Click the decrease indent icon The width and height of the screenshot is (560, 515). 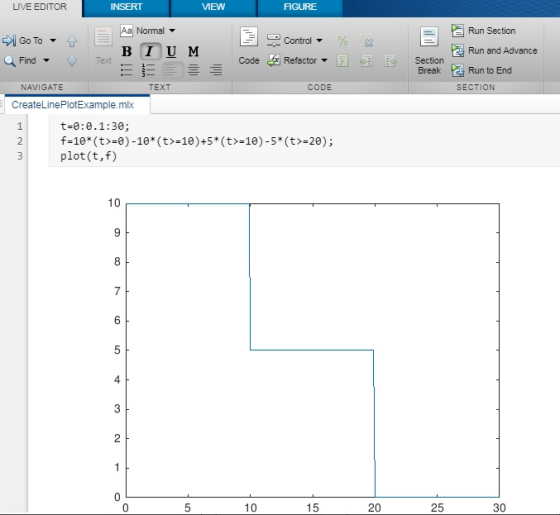pyautogui.click(x=390, y=61)
